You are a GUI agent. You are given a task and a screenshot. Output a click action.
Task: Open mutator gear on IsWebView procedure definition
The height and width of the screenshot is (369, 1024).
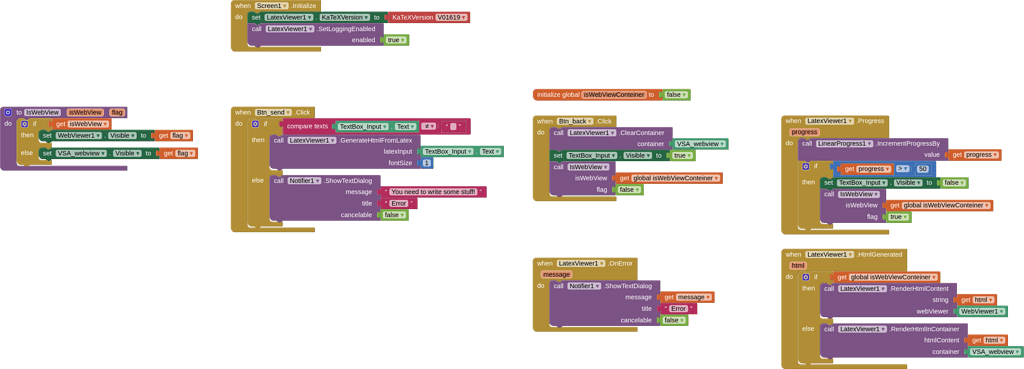(x=8, y=112)
